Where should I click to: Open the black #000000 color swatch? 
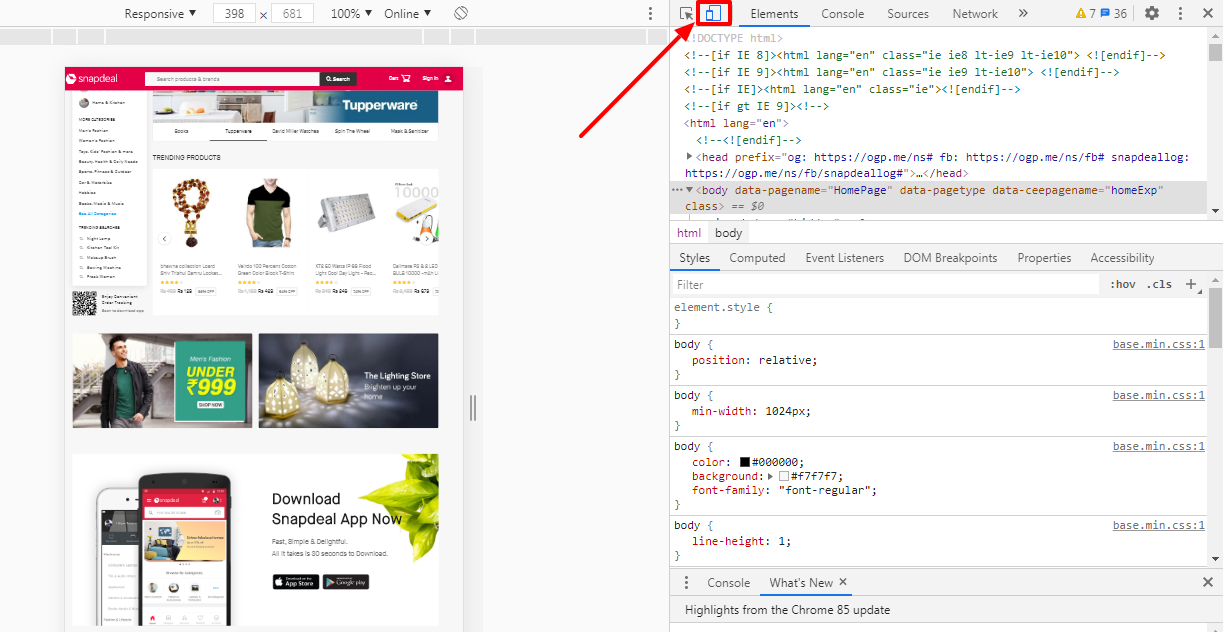pyautogui.click(x=745, y=462)
